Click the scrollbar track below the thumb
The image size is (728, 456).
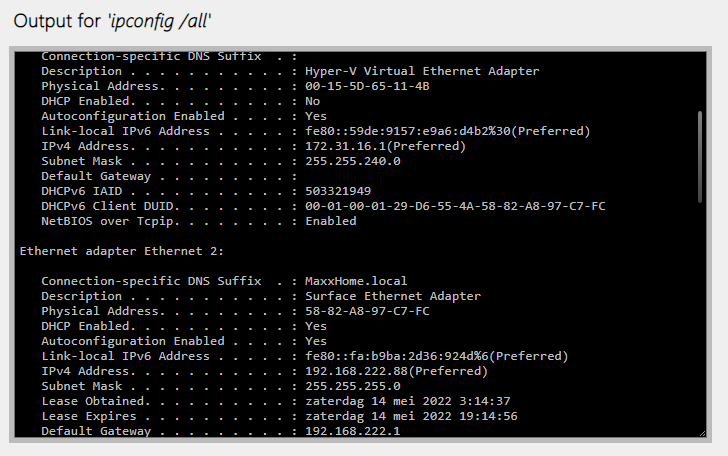(699, 320)
